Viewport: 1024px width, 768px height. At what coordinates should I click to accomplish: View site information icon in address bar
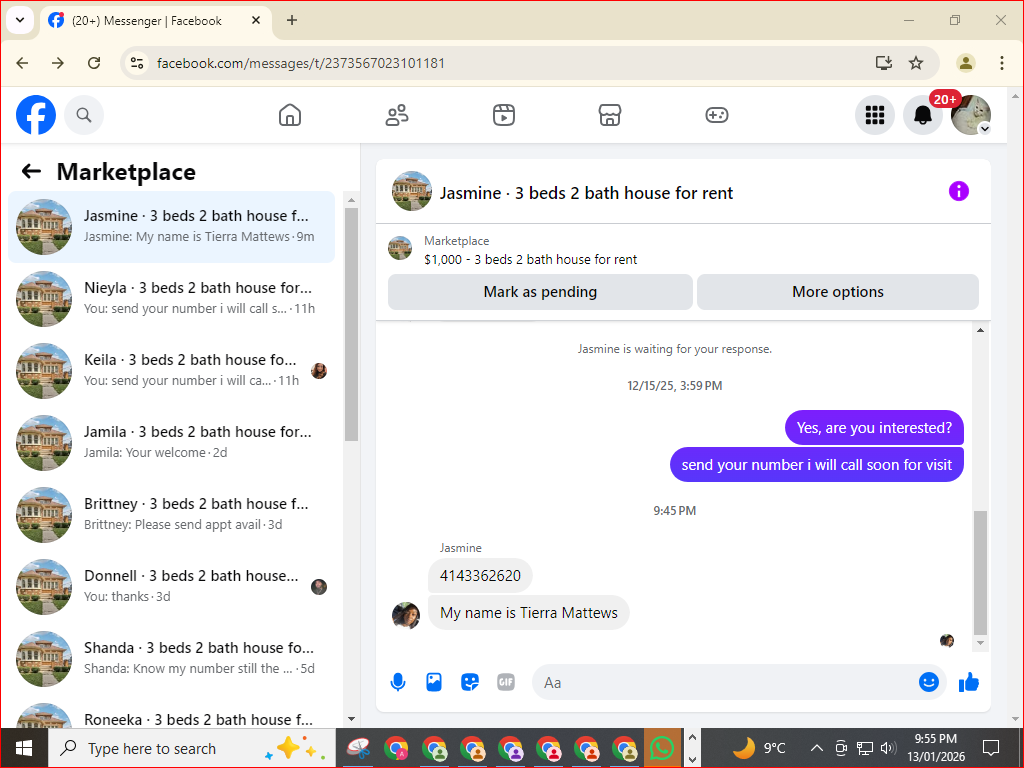(x=136, y=63)
